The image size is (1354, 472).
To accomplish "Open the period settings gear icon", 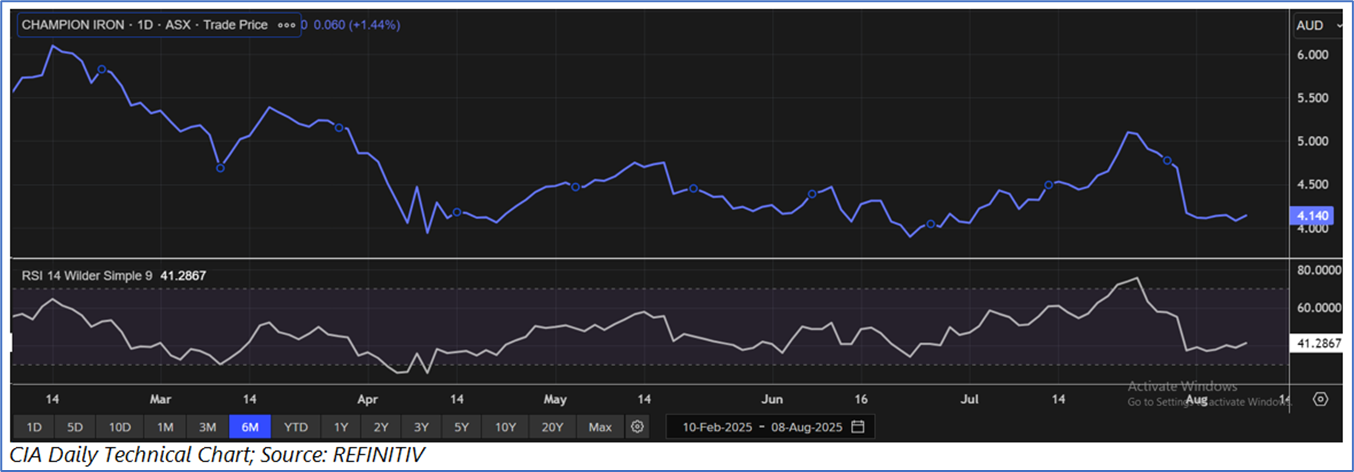I will click(637, 427).
